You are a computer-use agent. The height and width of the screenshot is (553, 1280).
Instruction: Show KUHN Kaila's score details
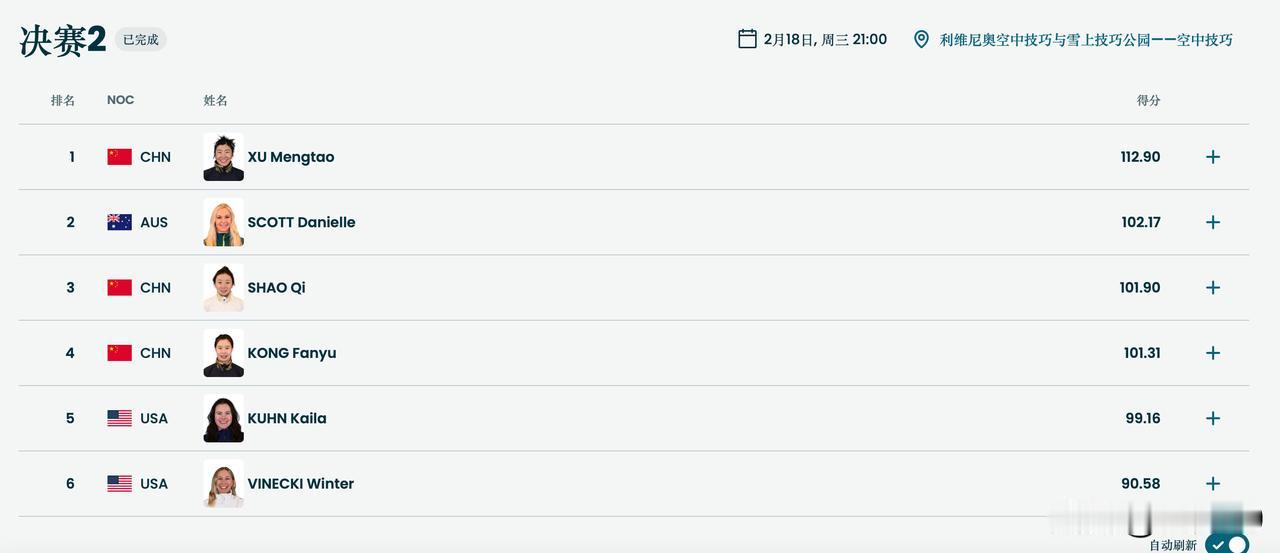coord(1213,418)
